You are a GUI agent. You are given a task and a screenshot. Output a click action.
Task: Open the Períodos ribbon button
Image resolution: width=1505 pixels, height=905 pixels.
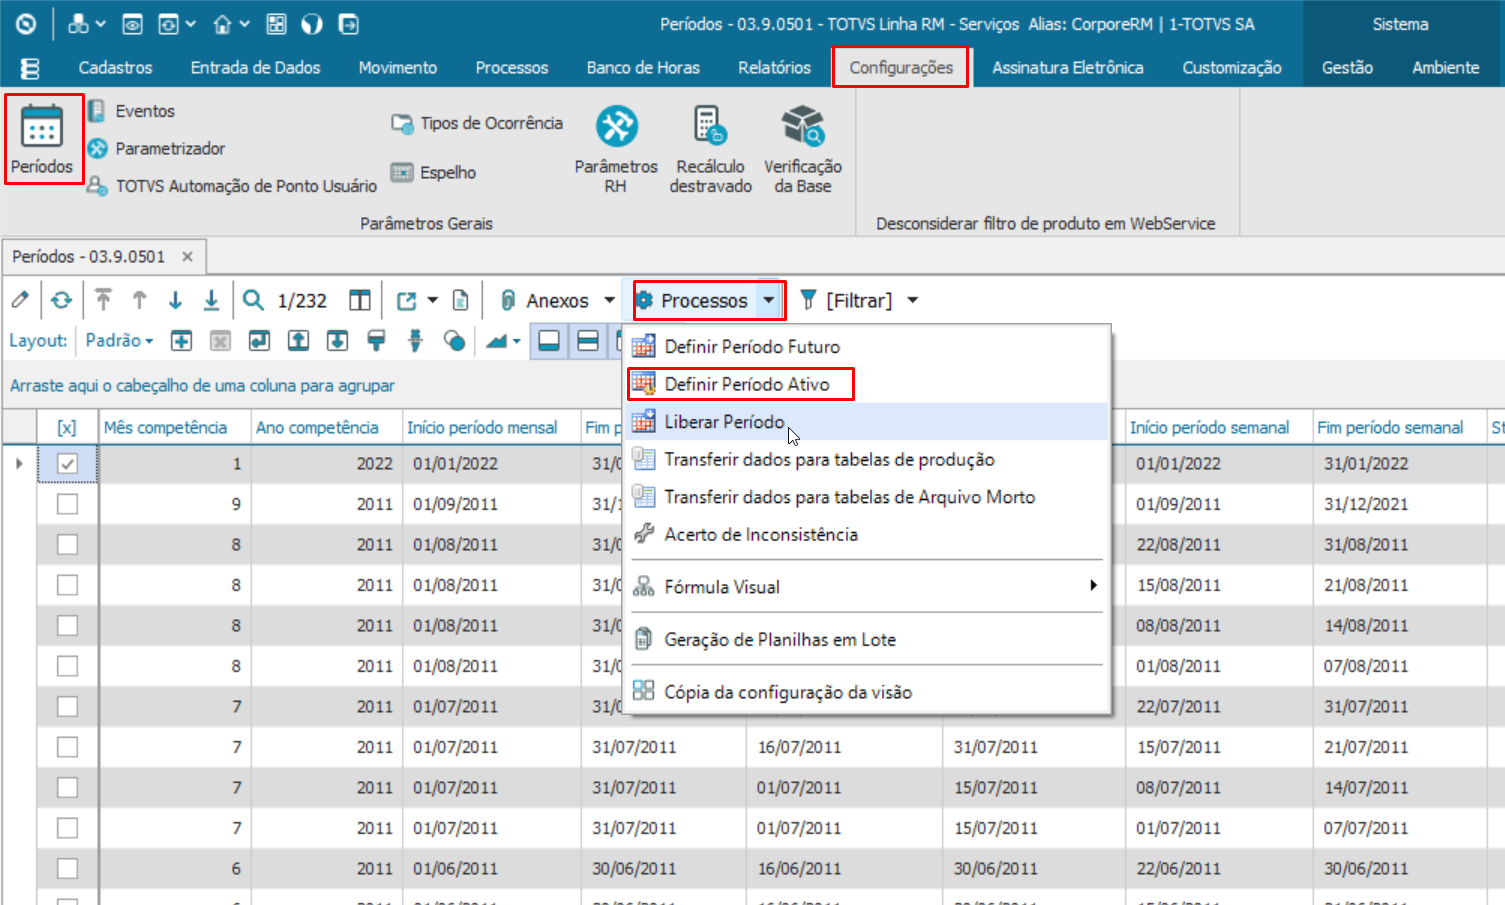click(42, 140)
